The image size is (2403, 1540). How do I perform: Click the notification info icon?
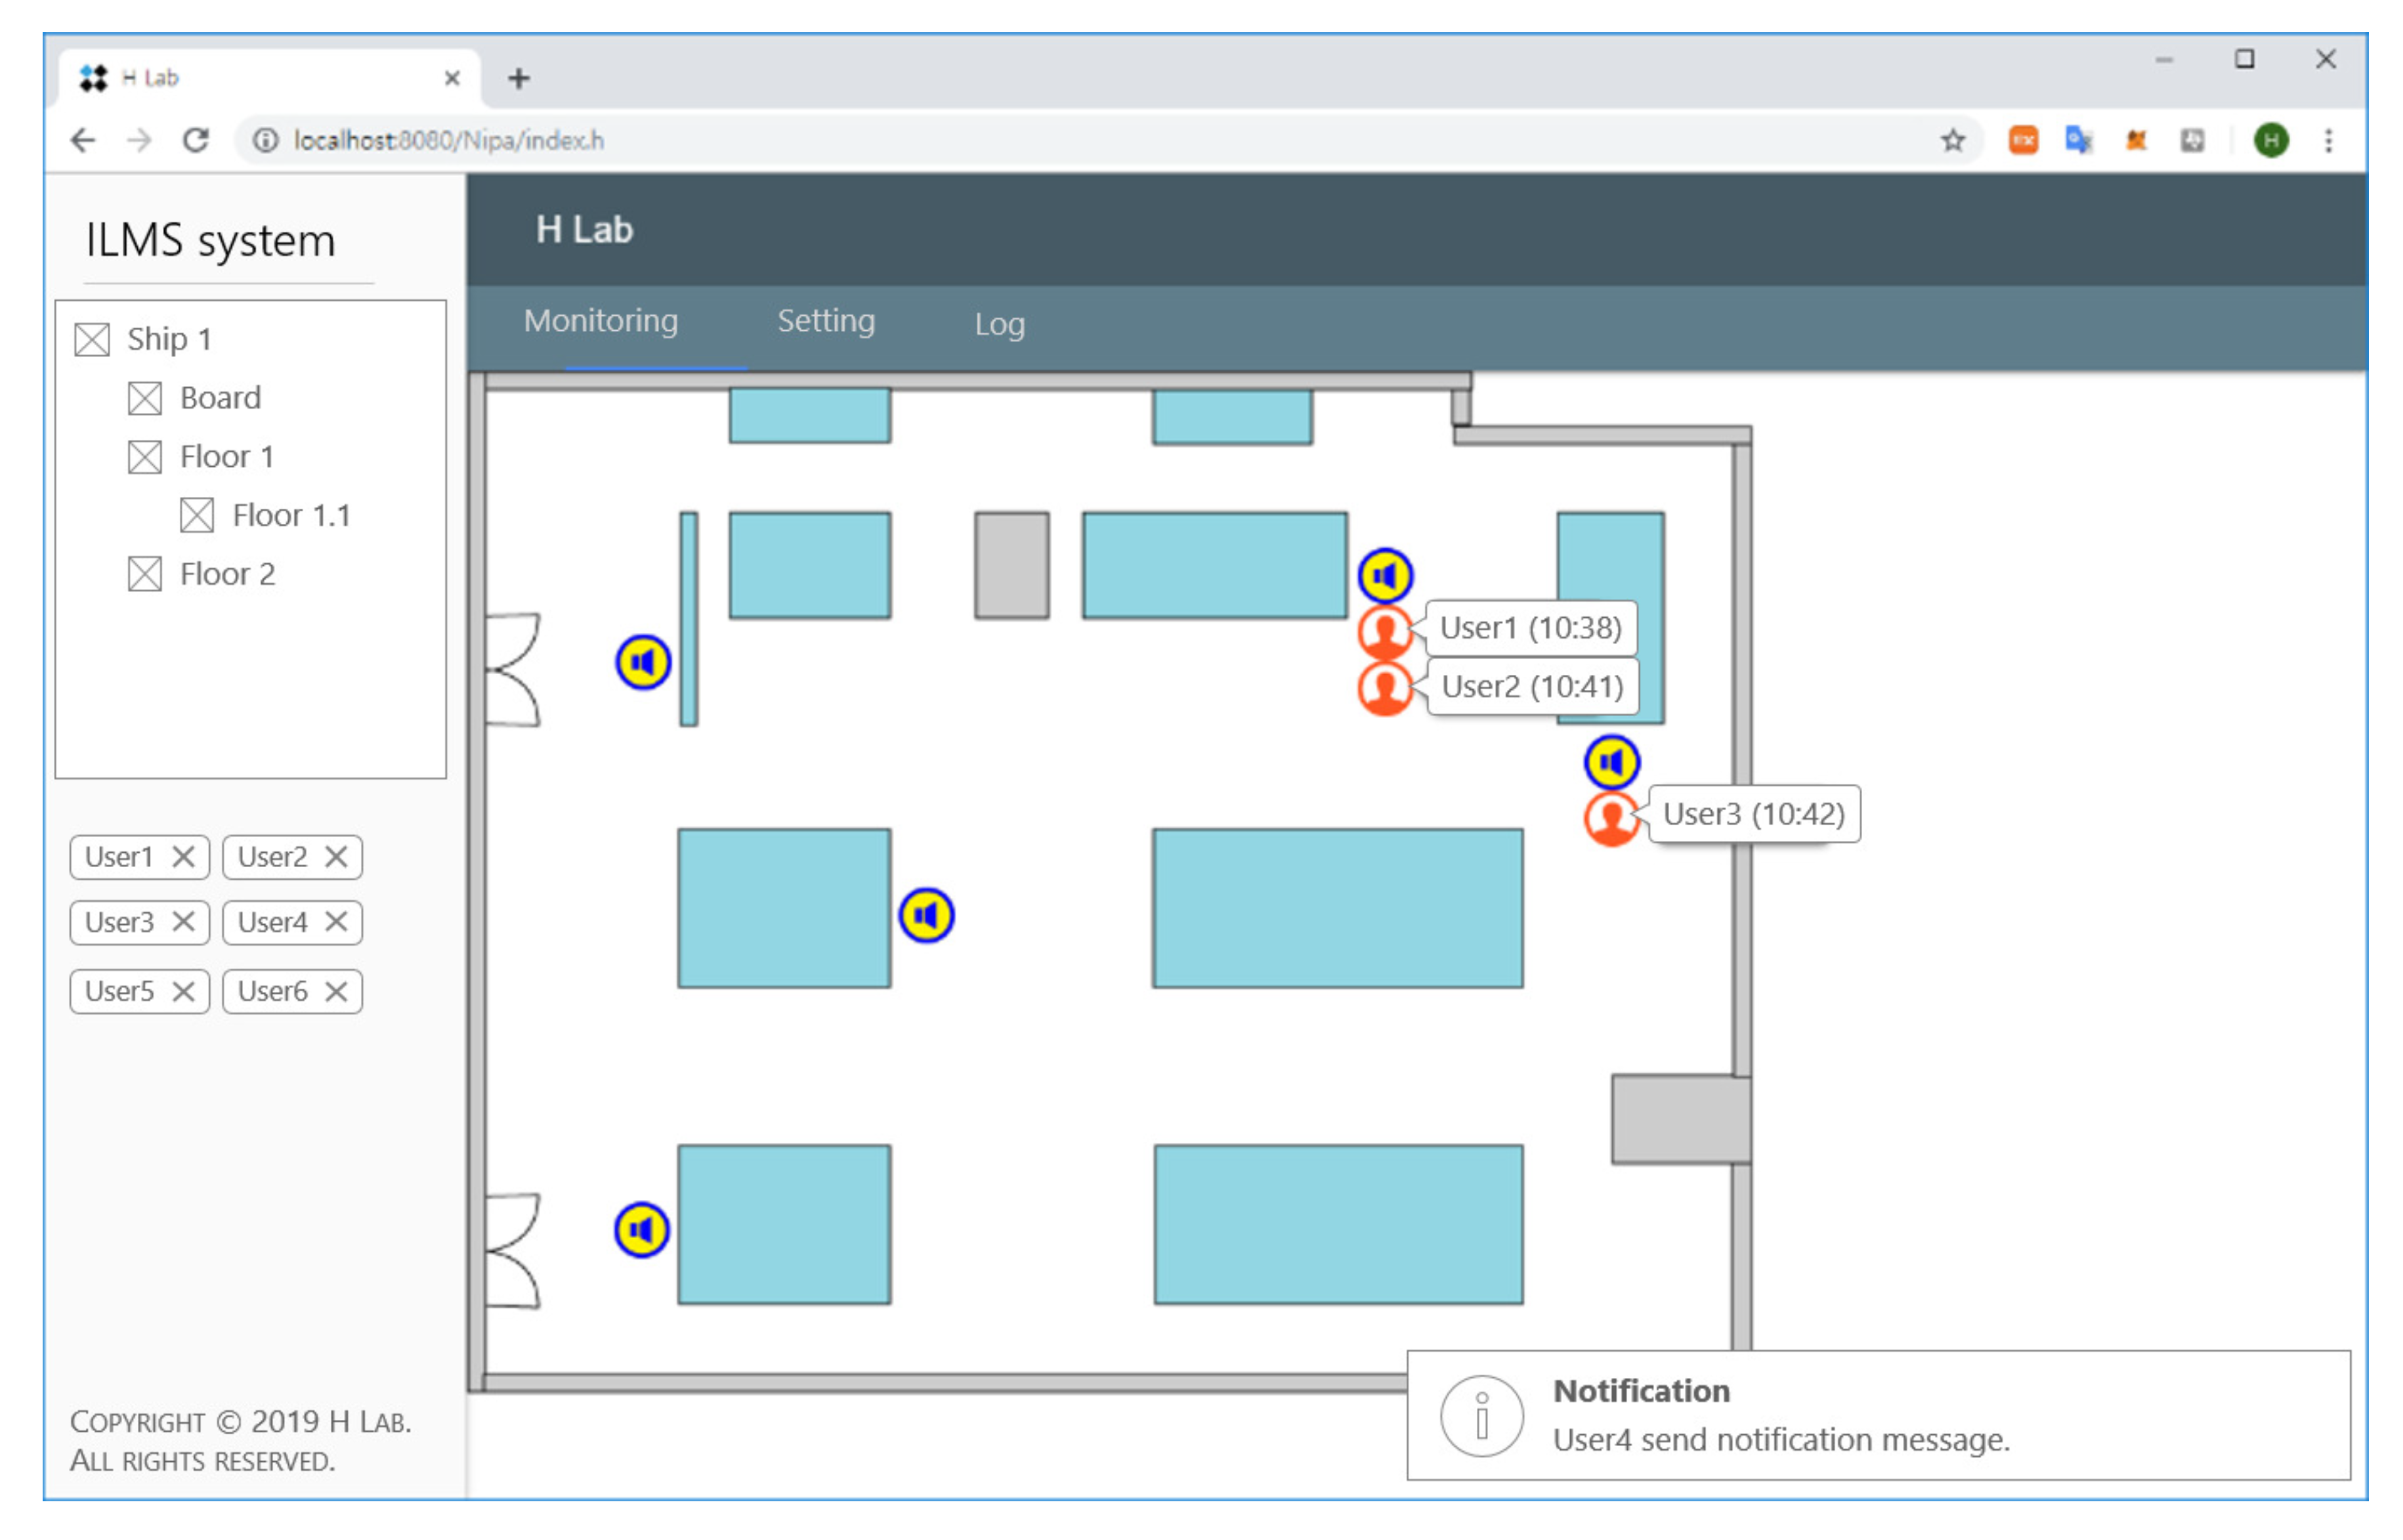[x=1481, y=1416]
